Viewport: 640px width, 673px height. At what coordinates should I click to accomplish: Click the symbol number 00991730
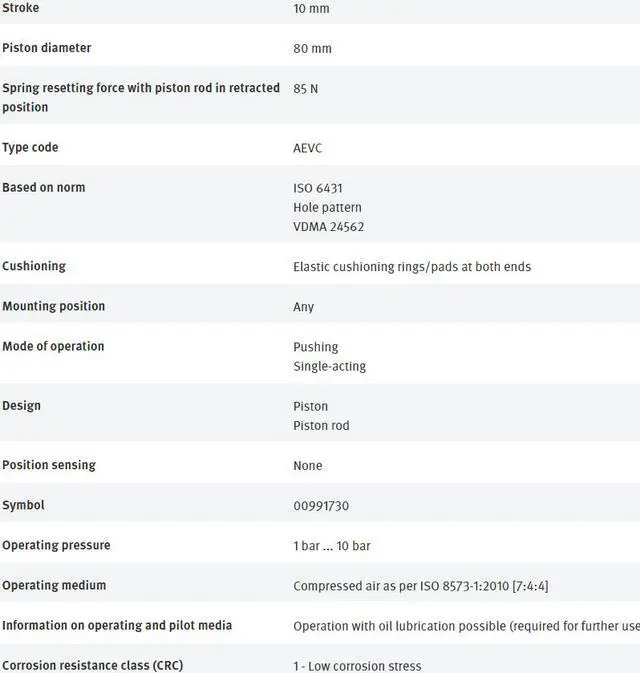(320, 506)
